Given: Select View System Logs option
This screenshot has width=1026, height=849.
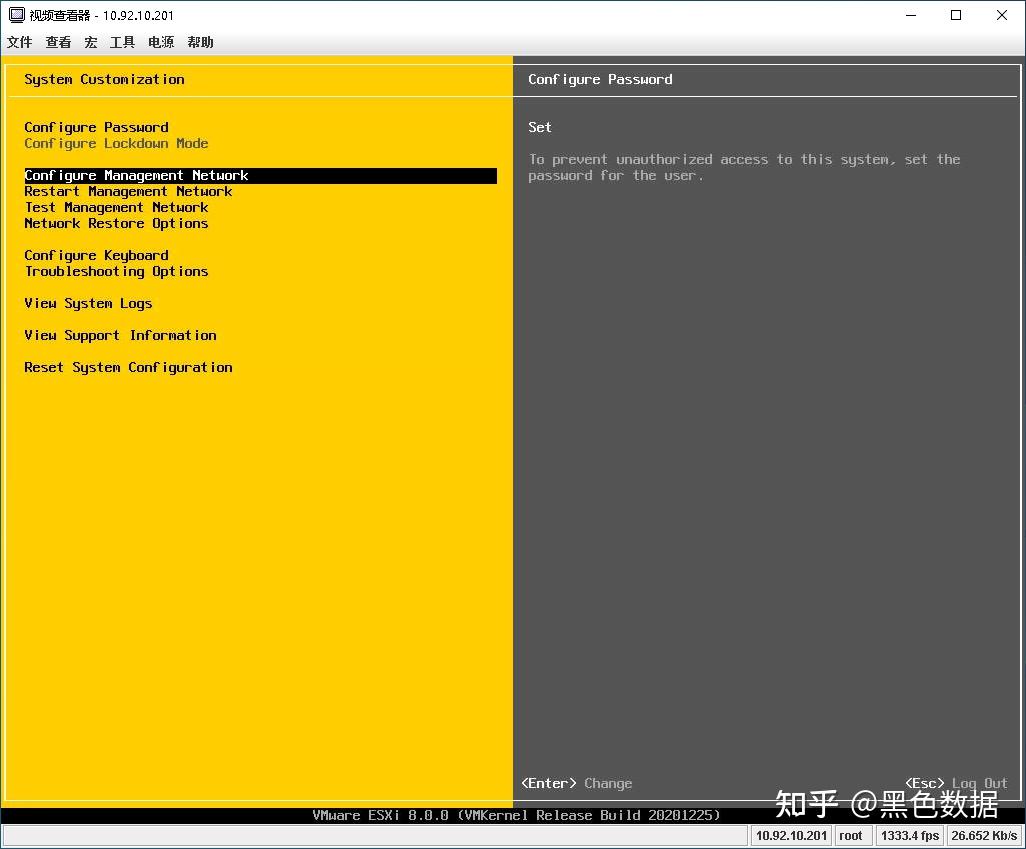Looking at the screenshot, I should click(x=88, y=303).
